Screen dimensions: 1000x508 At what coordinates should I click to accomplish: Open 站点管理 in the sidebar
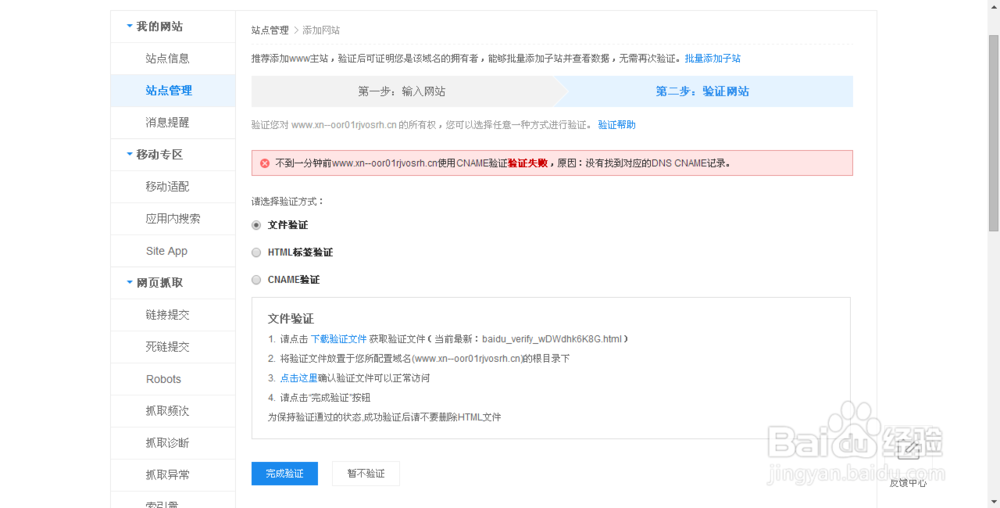coord(168,91)
